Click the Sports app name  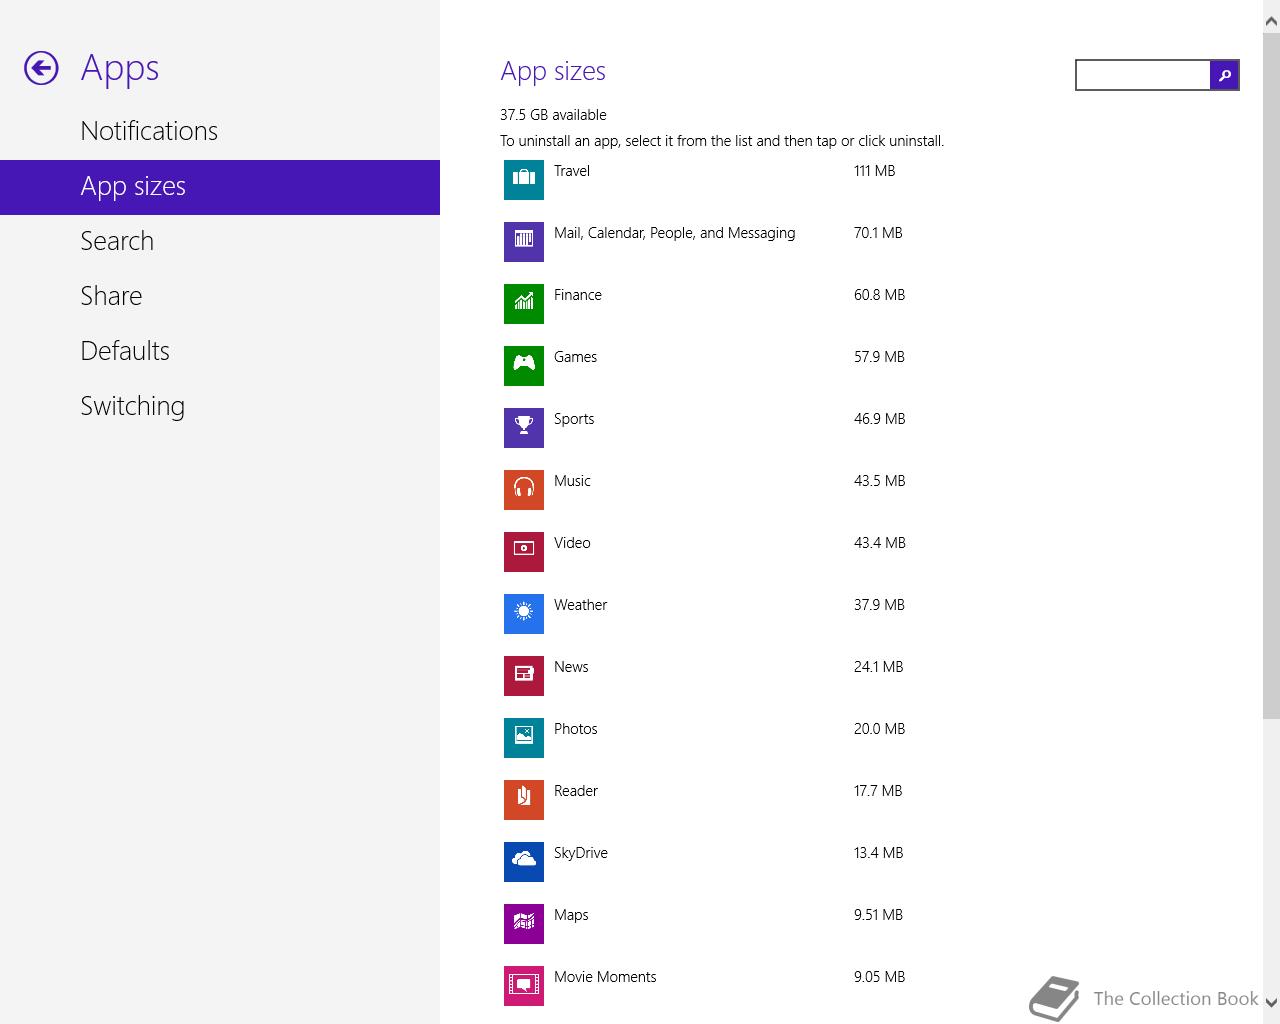click(574, 419)
